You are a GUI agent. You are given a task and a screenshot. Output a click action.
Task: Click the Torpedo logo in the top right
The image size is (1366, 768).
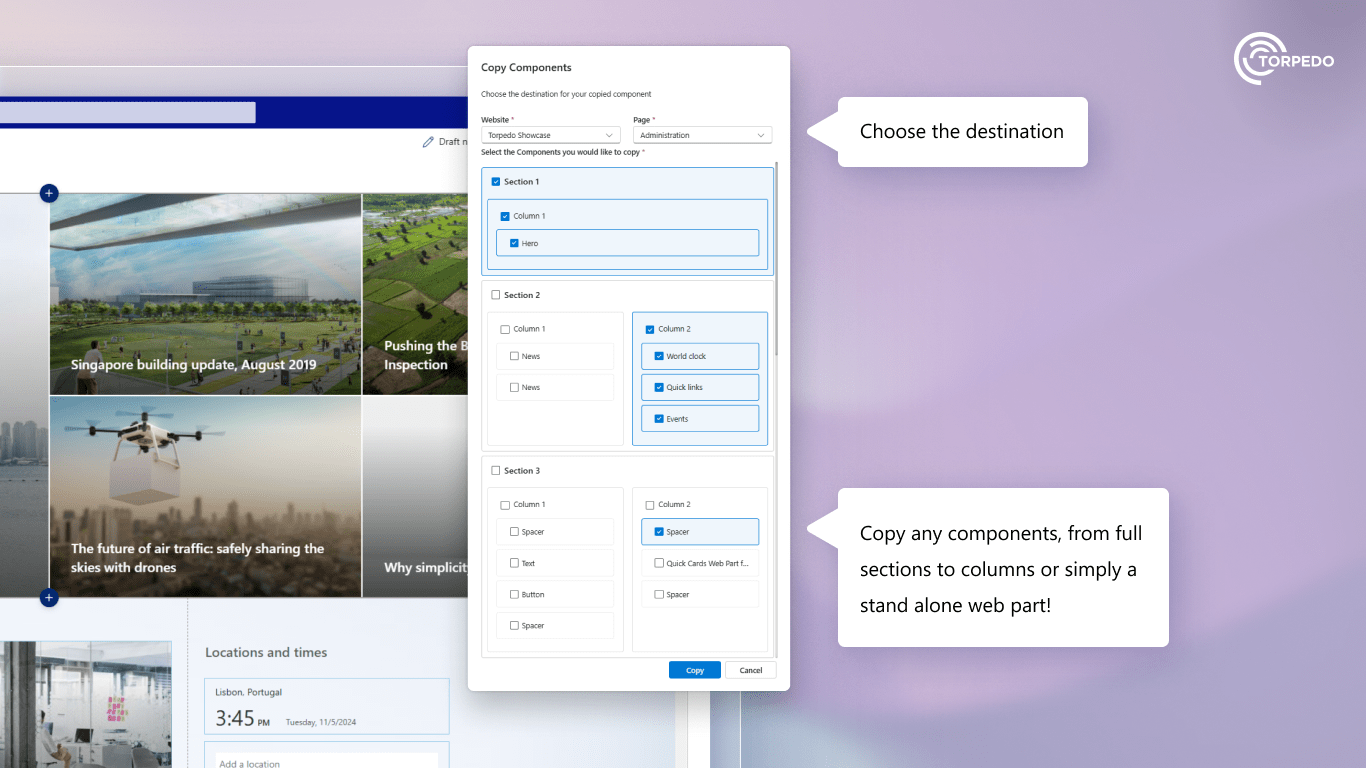click(x=1283, y=58)
